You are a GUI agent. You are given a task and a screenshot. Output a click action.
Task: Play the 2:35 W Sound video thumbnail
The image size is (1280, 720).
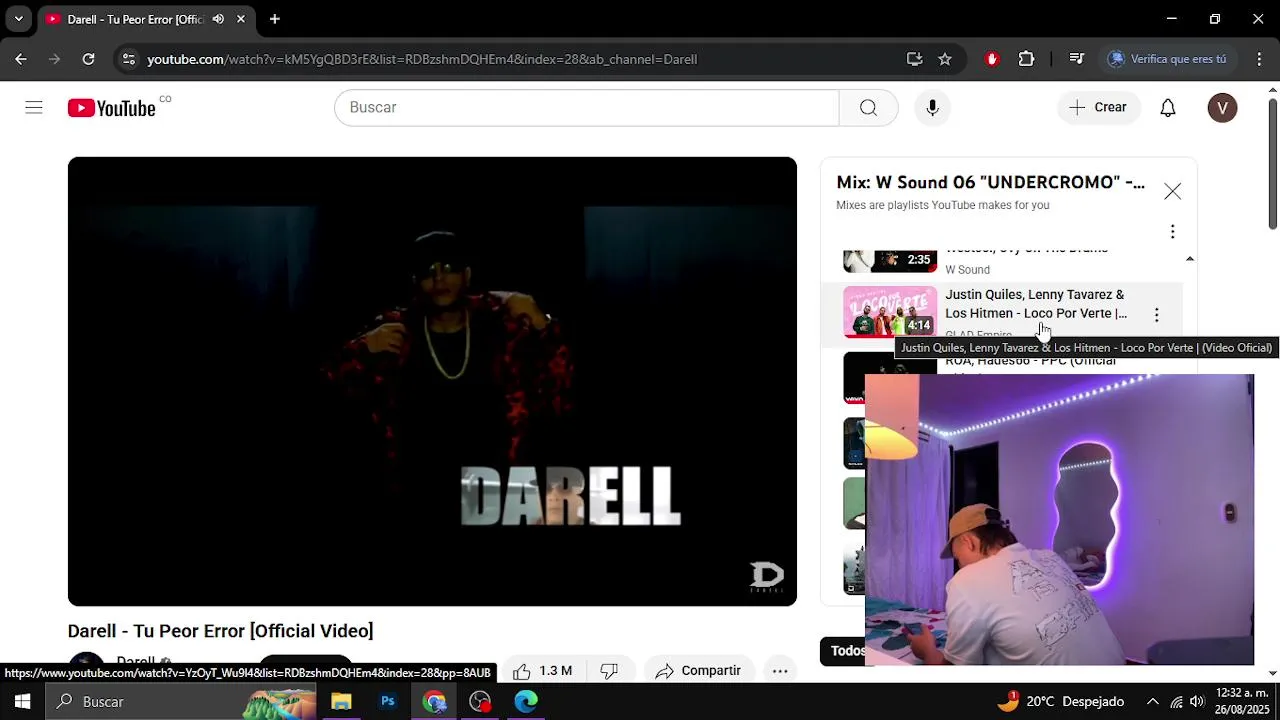coord(890,260)
